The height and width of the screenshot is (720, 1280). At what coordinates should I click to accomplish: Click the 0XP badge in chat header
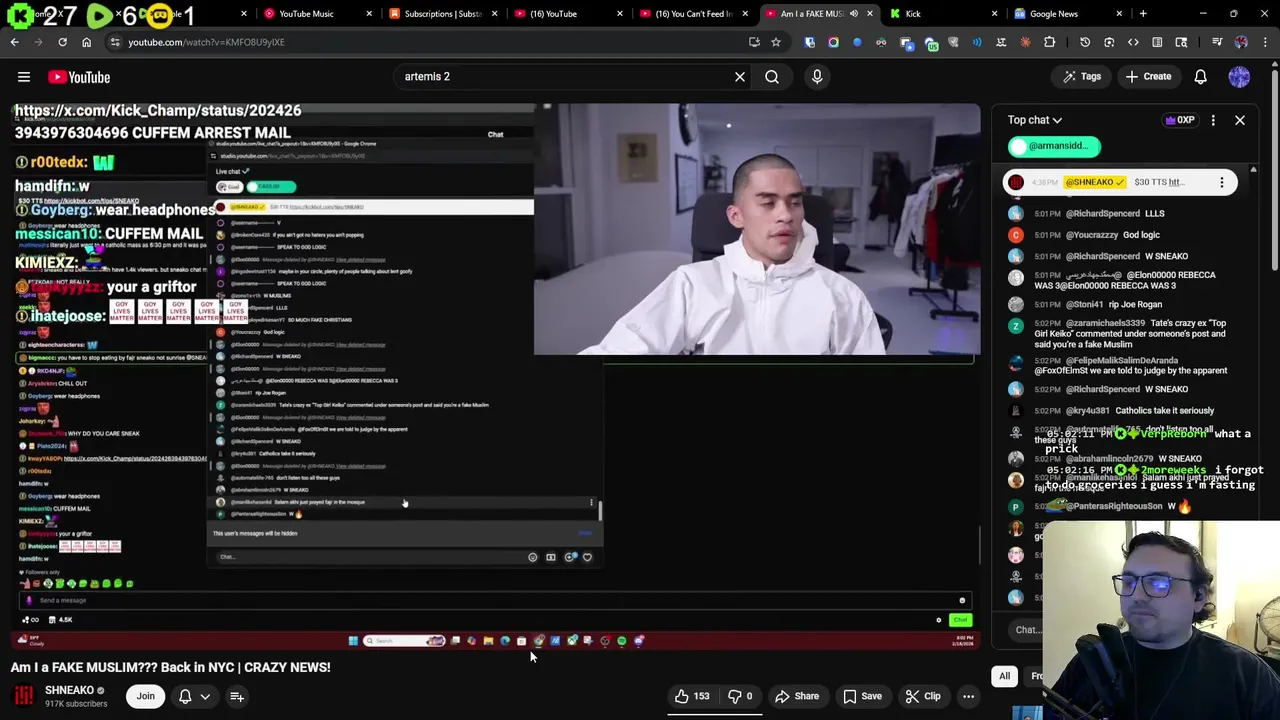(x=1180, y=120)
